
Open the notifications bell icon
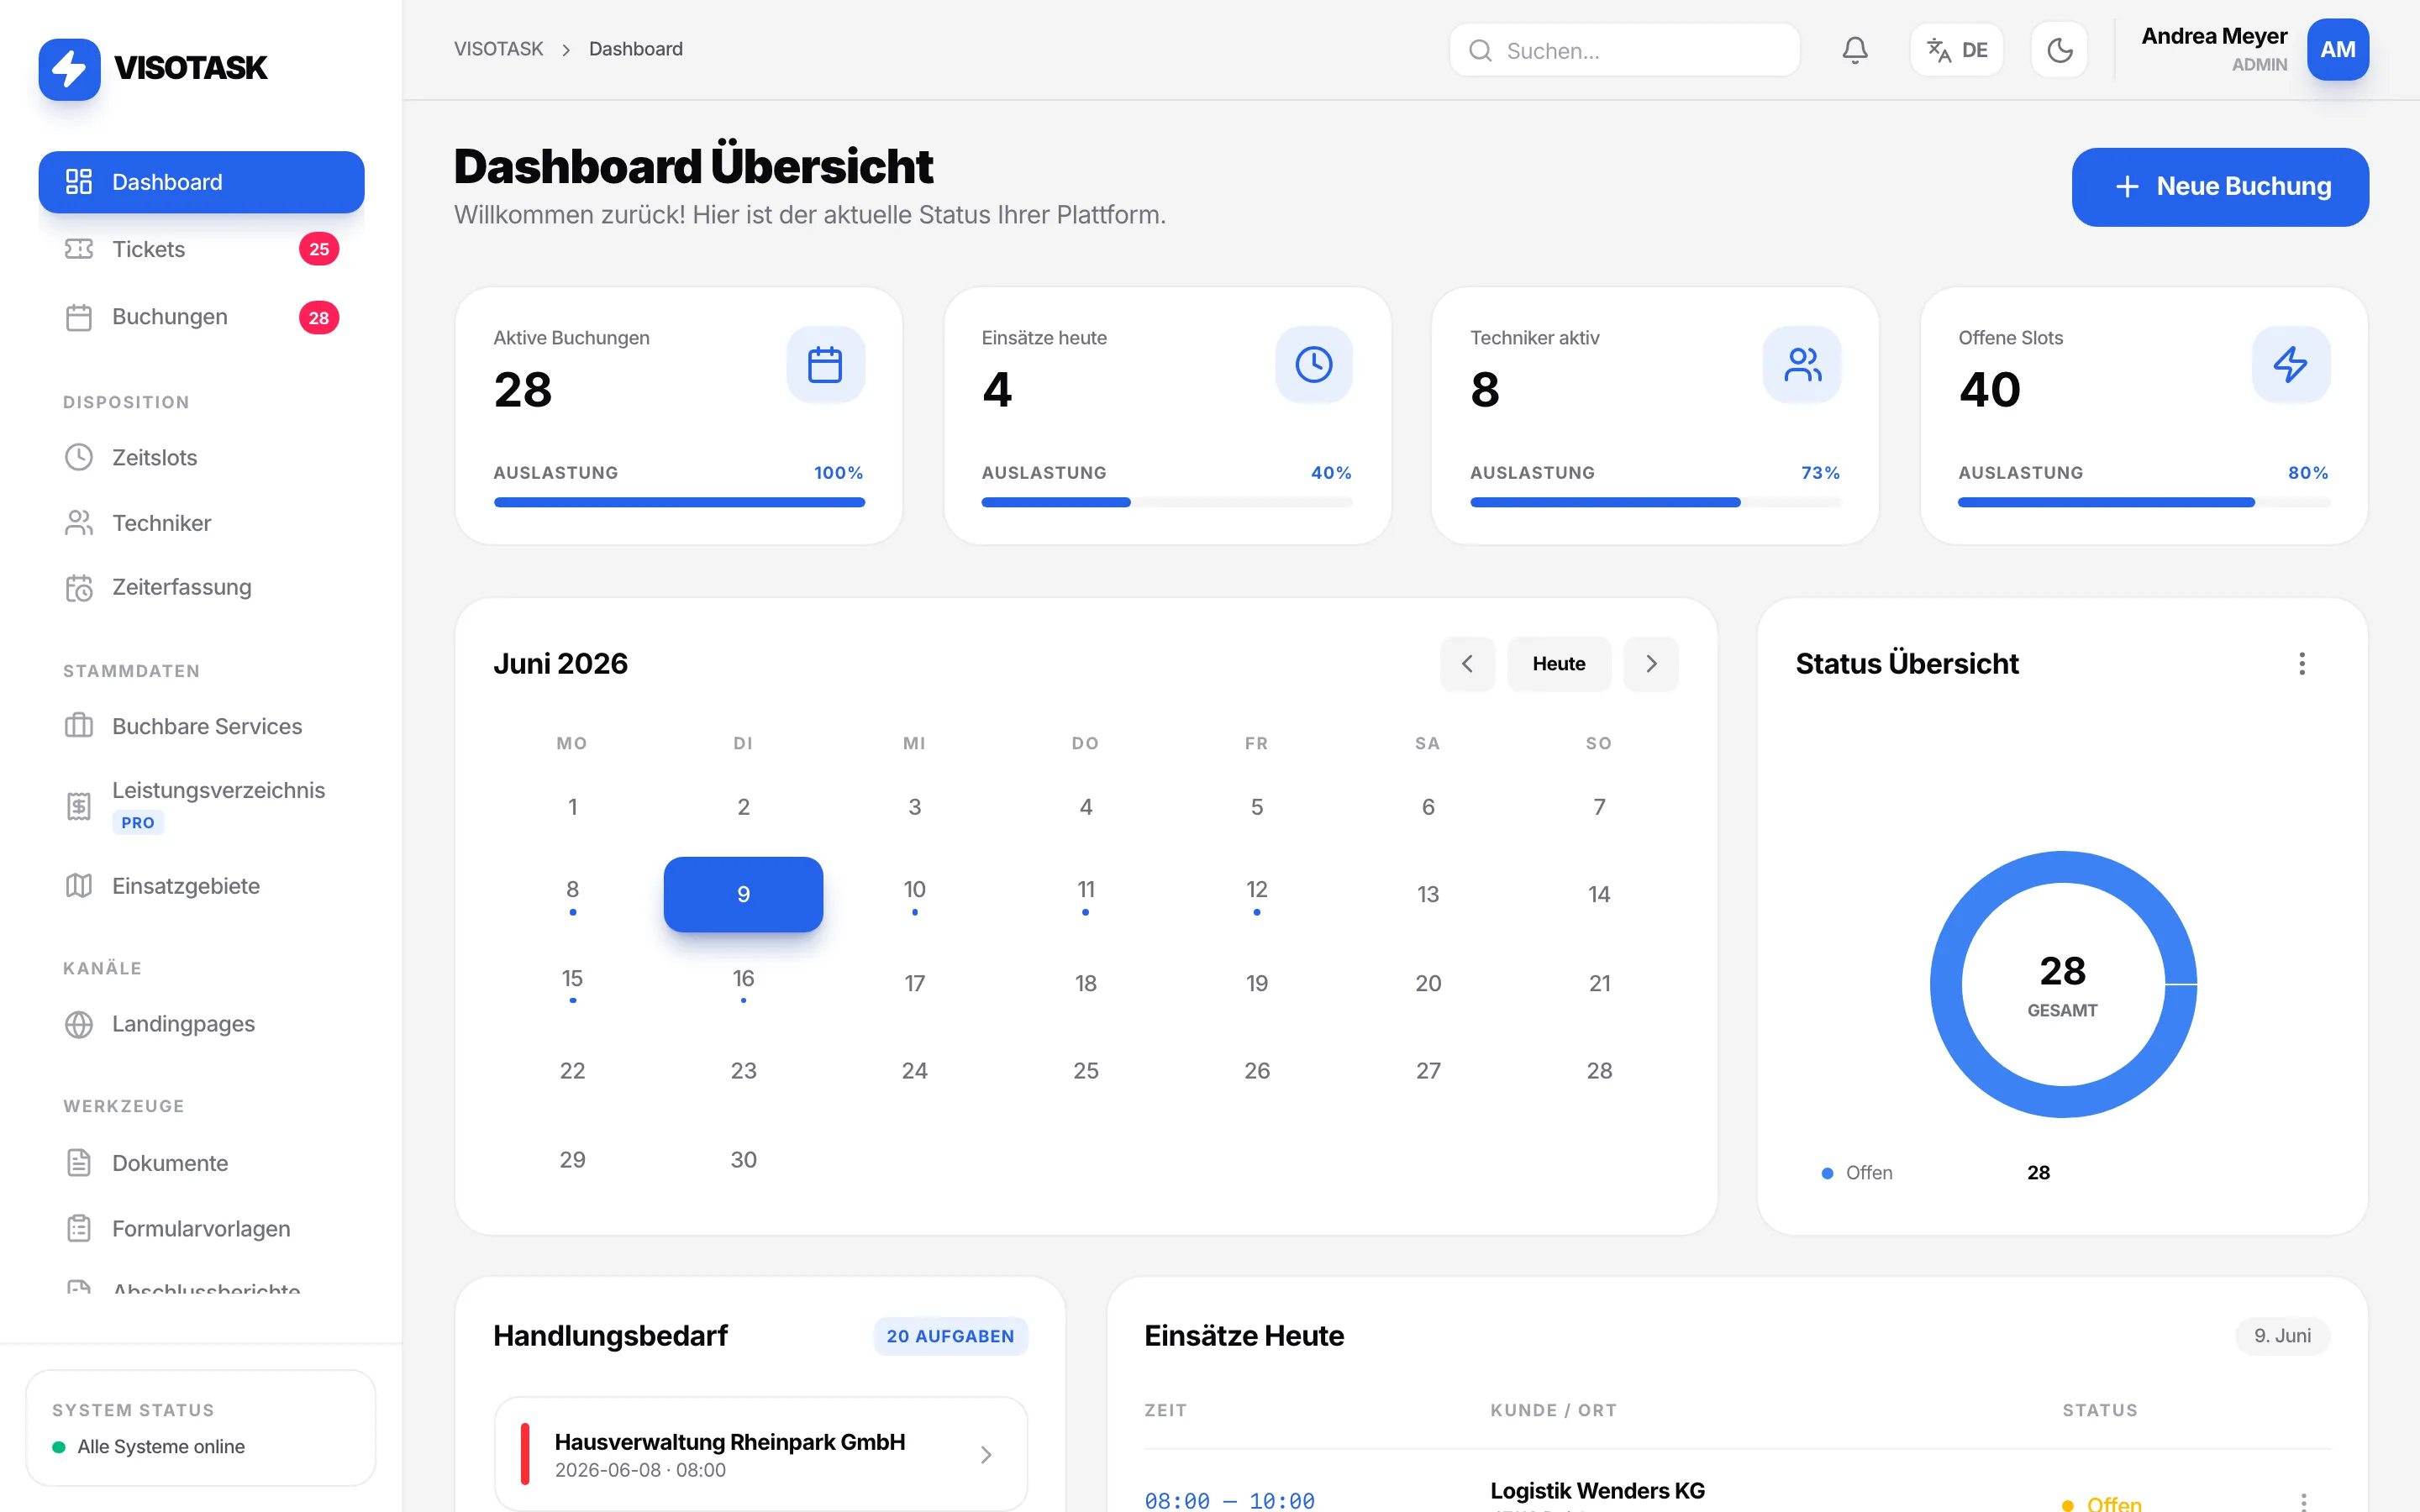pos(1855,50)
